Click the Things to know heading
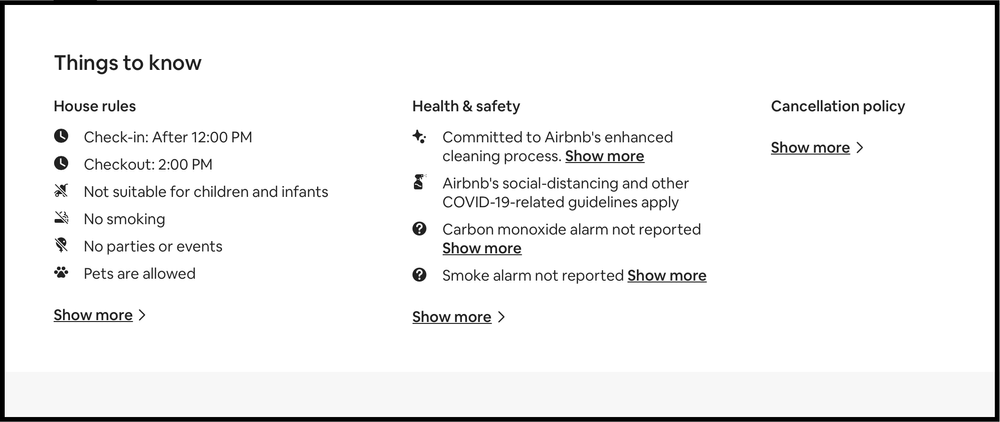This screenshot has height=422, width=1000. 128,62
